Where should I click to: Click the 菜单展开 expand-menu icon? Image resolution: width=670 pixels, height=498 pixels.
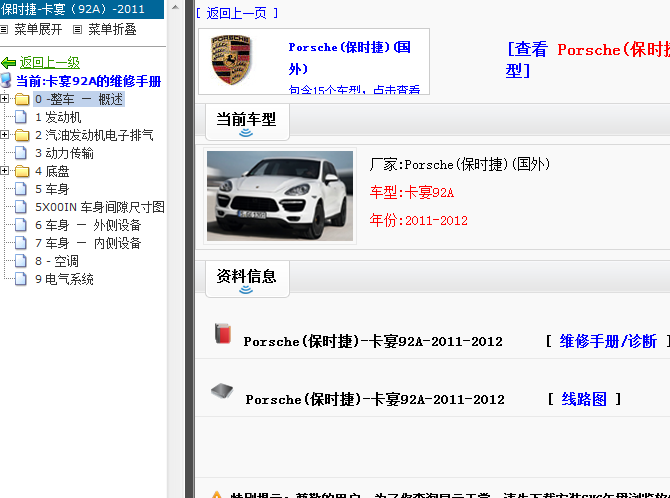tap(4, 29)
